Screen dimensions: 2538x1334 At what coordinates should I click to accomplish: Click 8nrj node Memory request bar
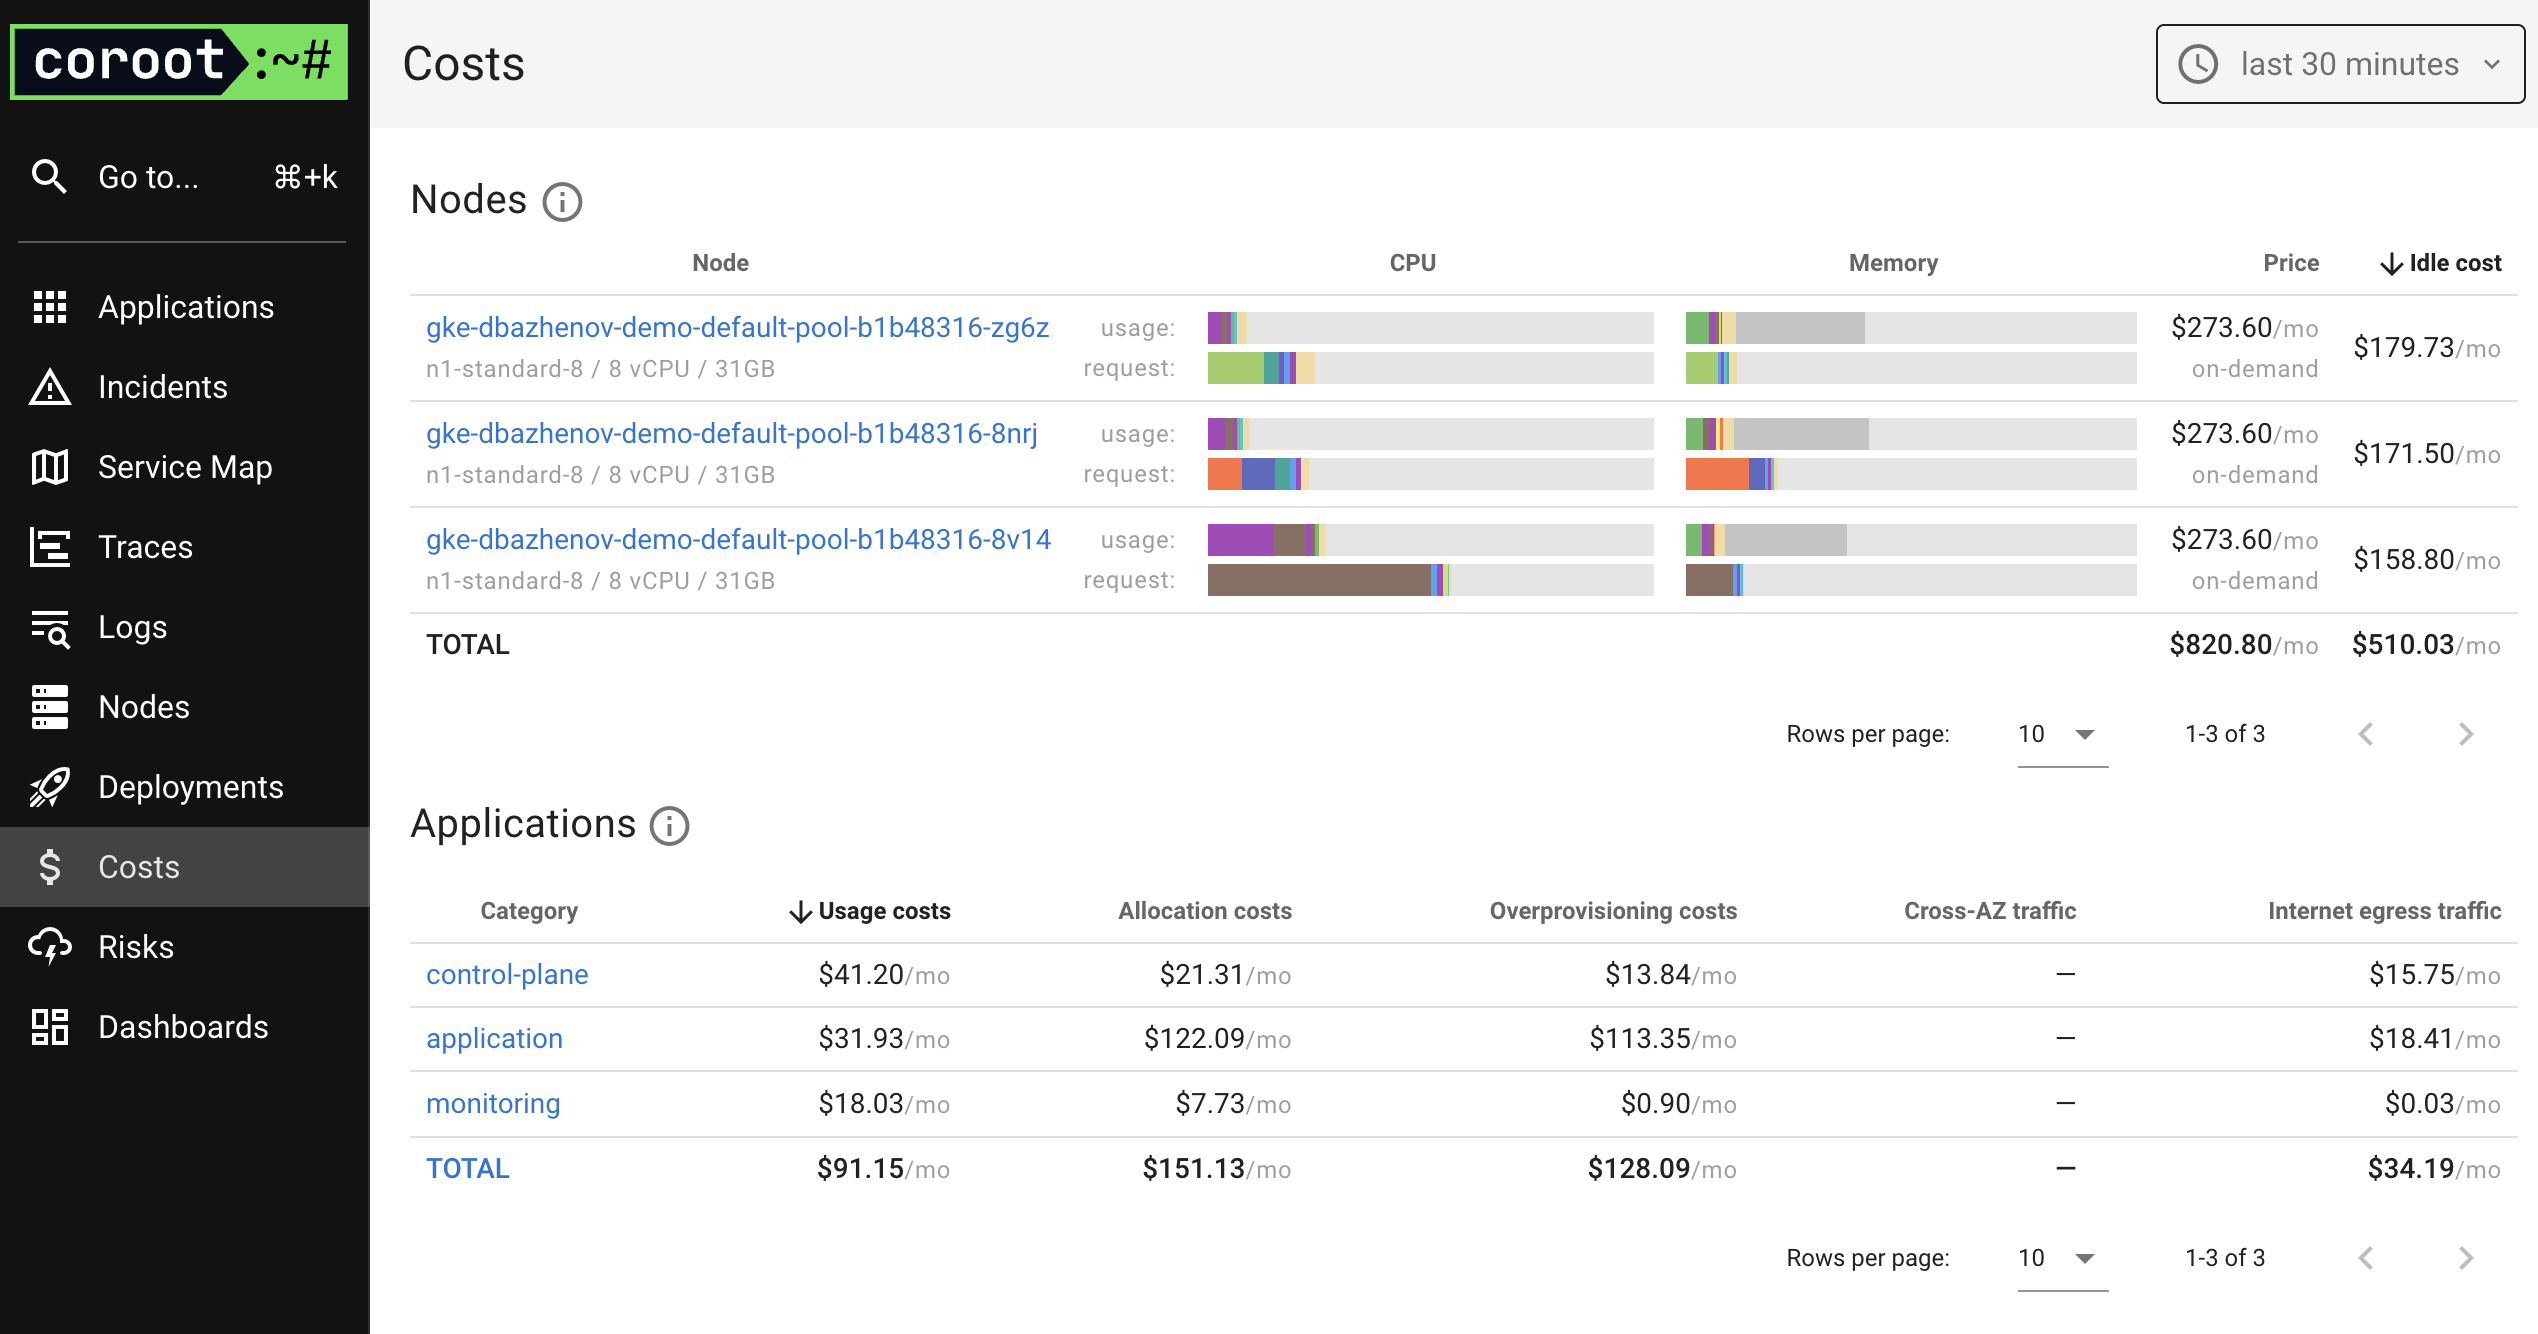coord(1910,474)
